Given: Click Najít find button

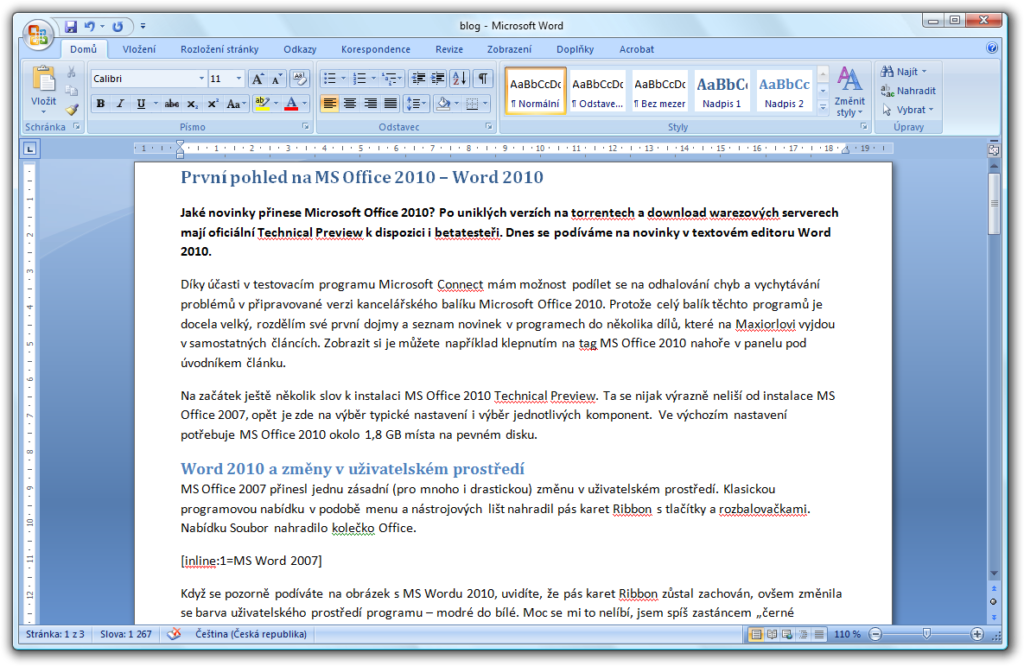Looking at the screenshot, I should 904,71.
